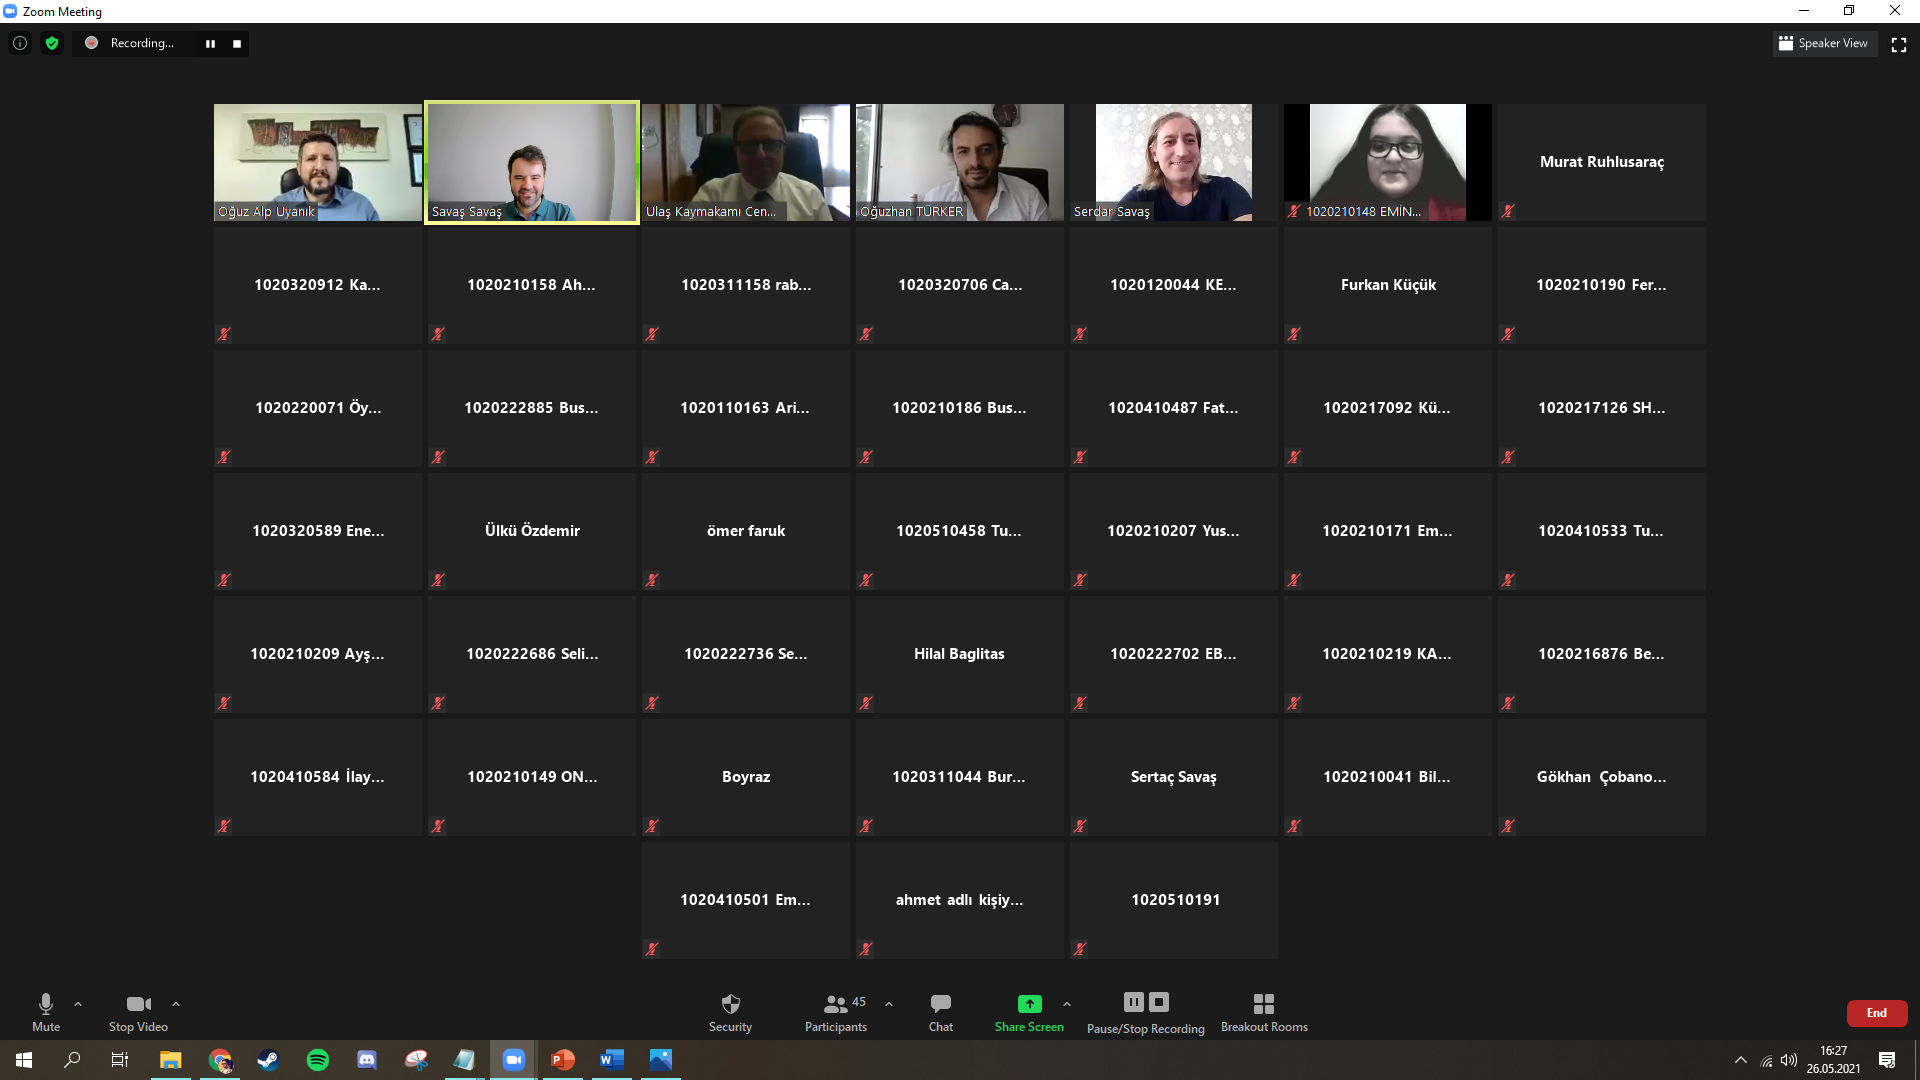Select Hilal Baglitas participant tile
Screen dimensions: 1920x1080
[960, 654]
